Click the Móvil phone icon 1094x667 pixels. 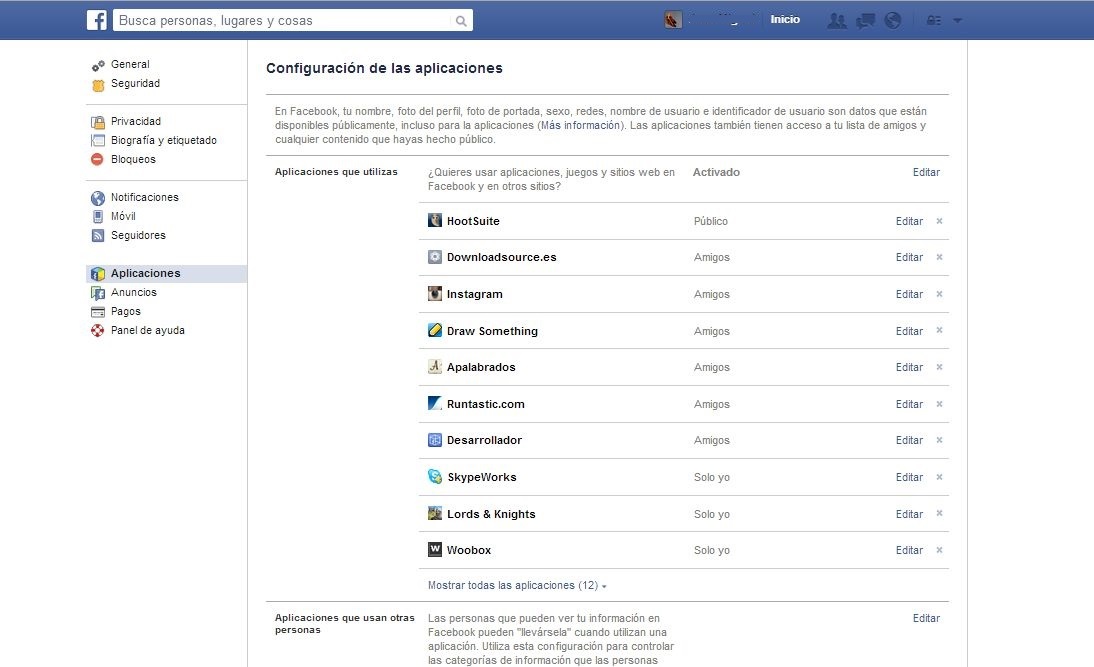point(98,216)
